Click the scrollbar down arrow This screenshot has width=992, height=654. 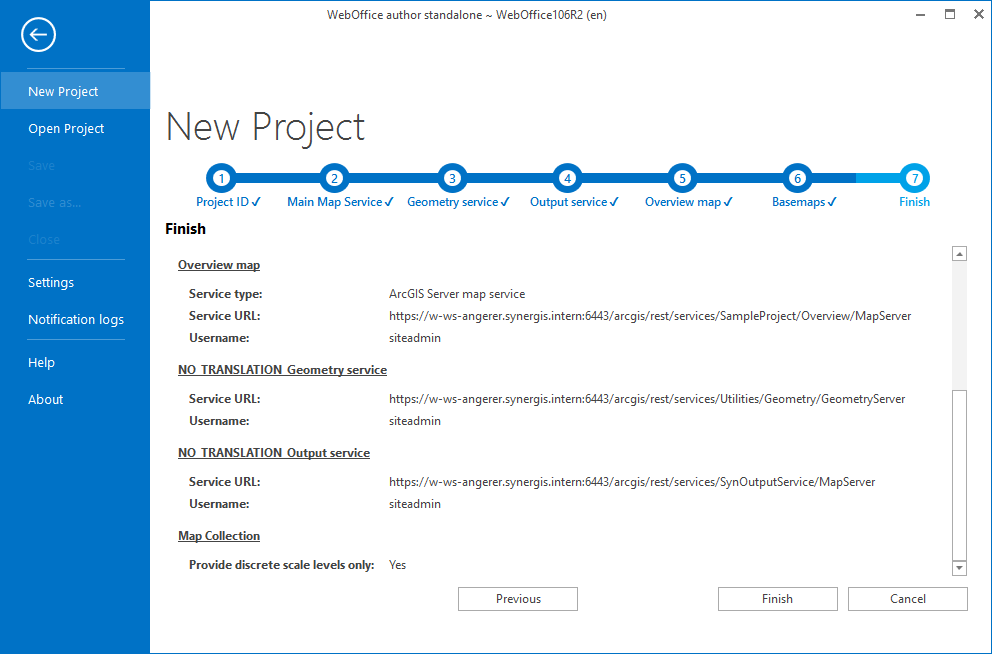[x=959, y=568]
